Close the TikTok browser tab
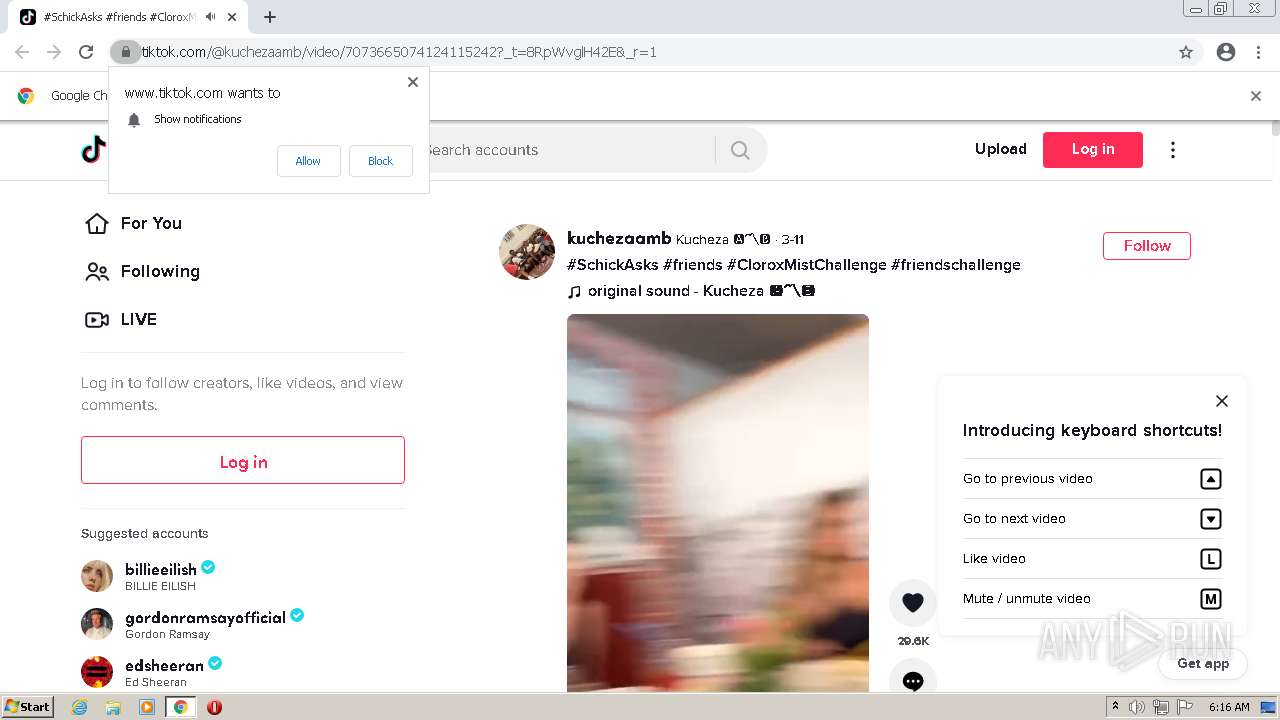Screen dimensions: 1280x720 pos(232,17)
